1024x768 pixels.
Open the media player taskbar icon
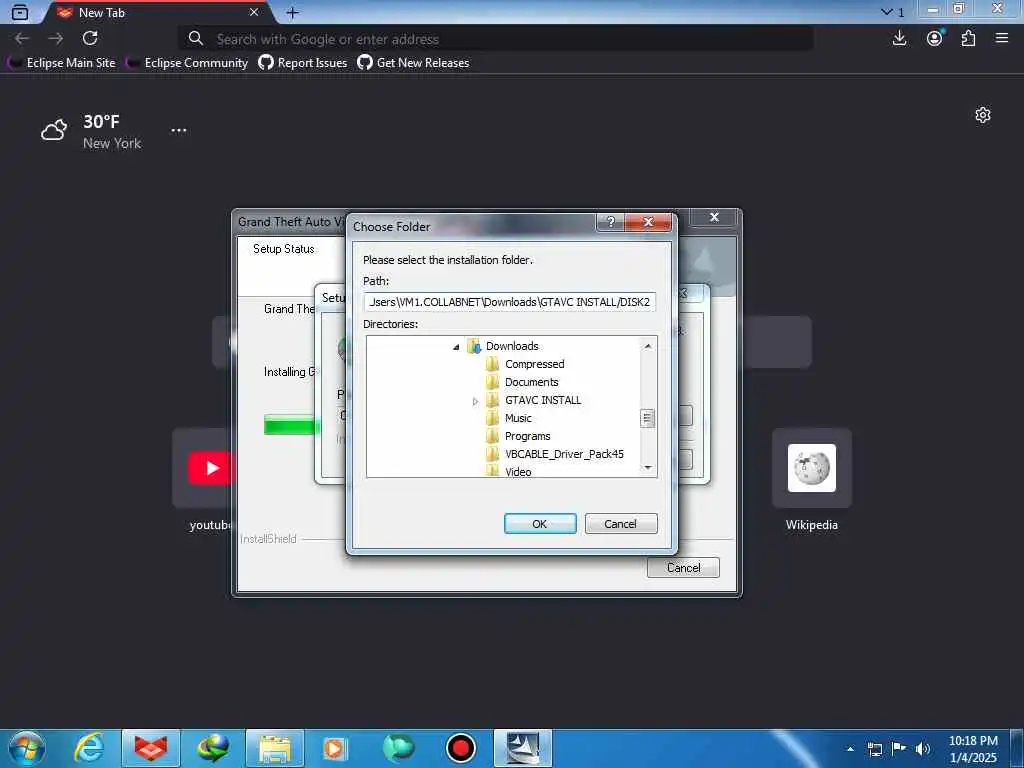[335, 748]
